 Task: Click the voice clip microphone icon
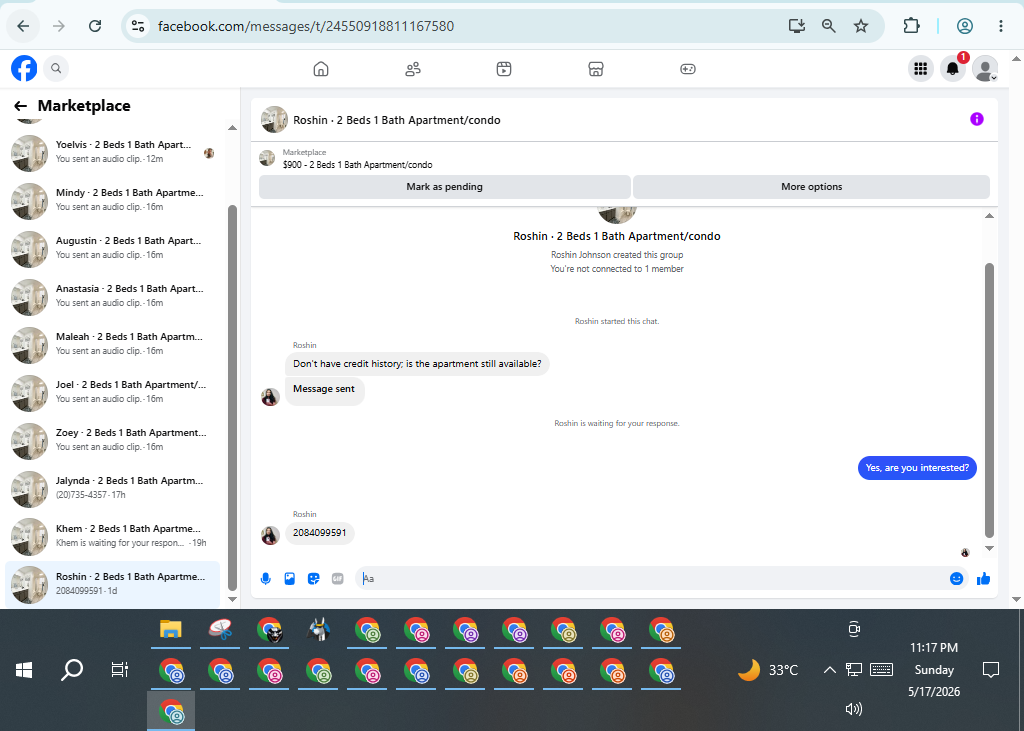[x=266, y=579]
